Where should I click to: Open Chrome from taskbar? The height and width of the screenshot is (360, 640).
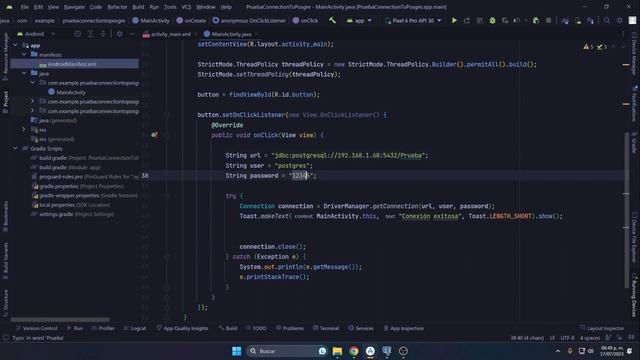pyautogui.click(x=354, y=351)
